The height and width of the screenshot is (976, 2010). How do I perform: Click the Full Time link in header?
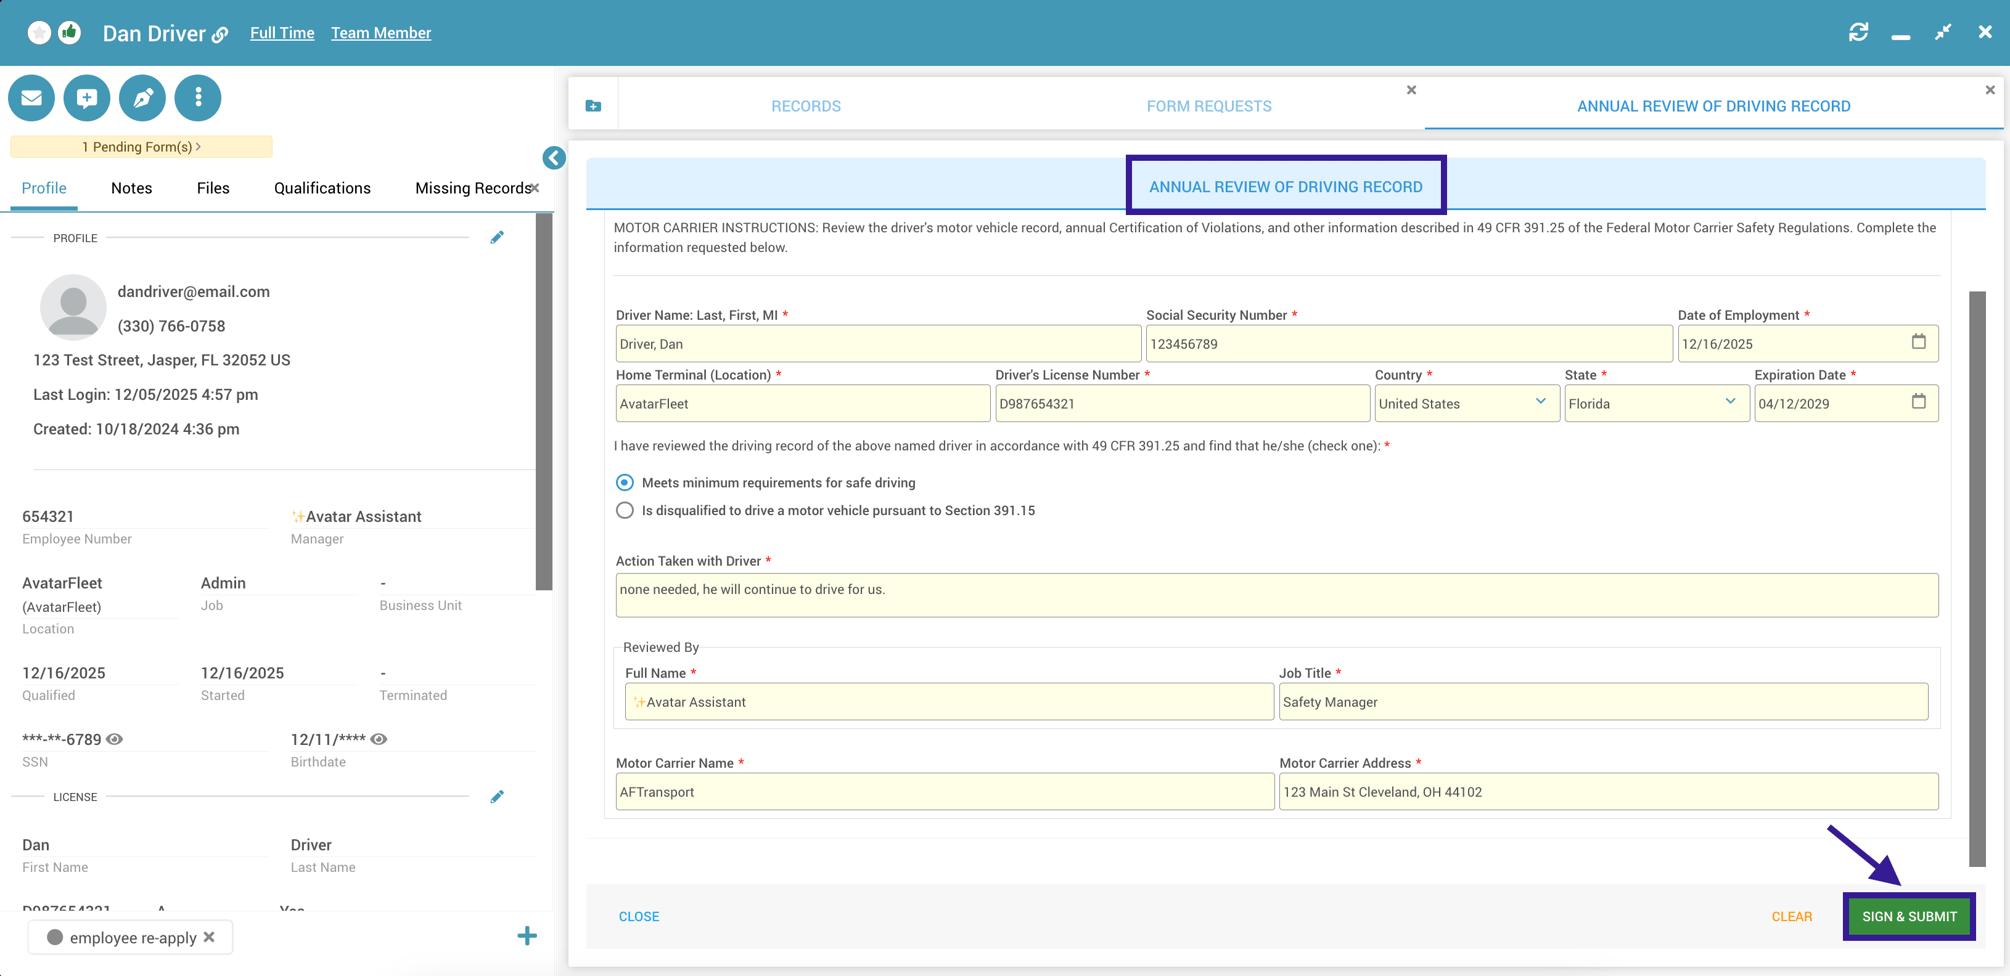click(x=282, y=33)
